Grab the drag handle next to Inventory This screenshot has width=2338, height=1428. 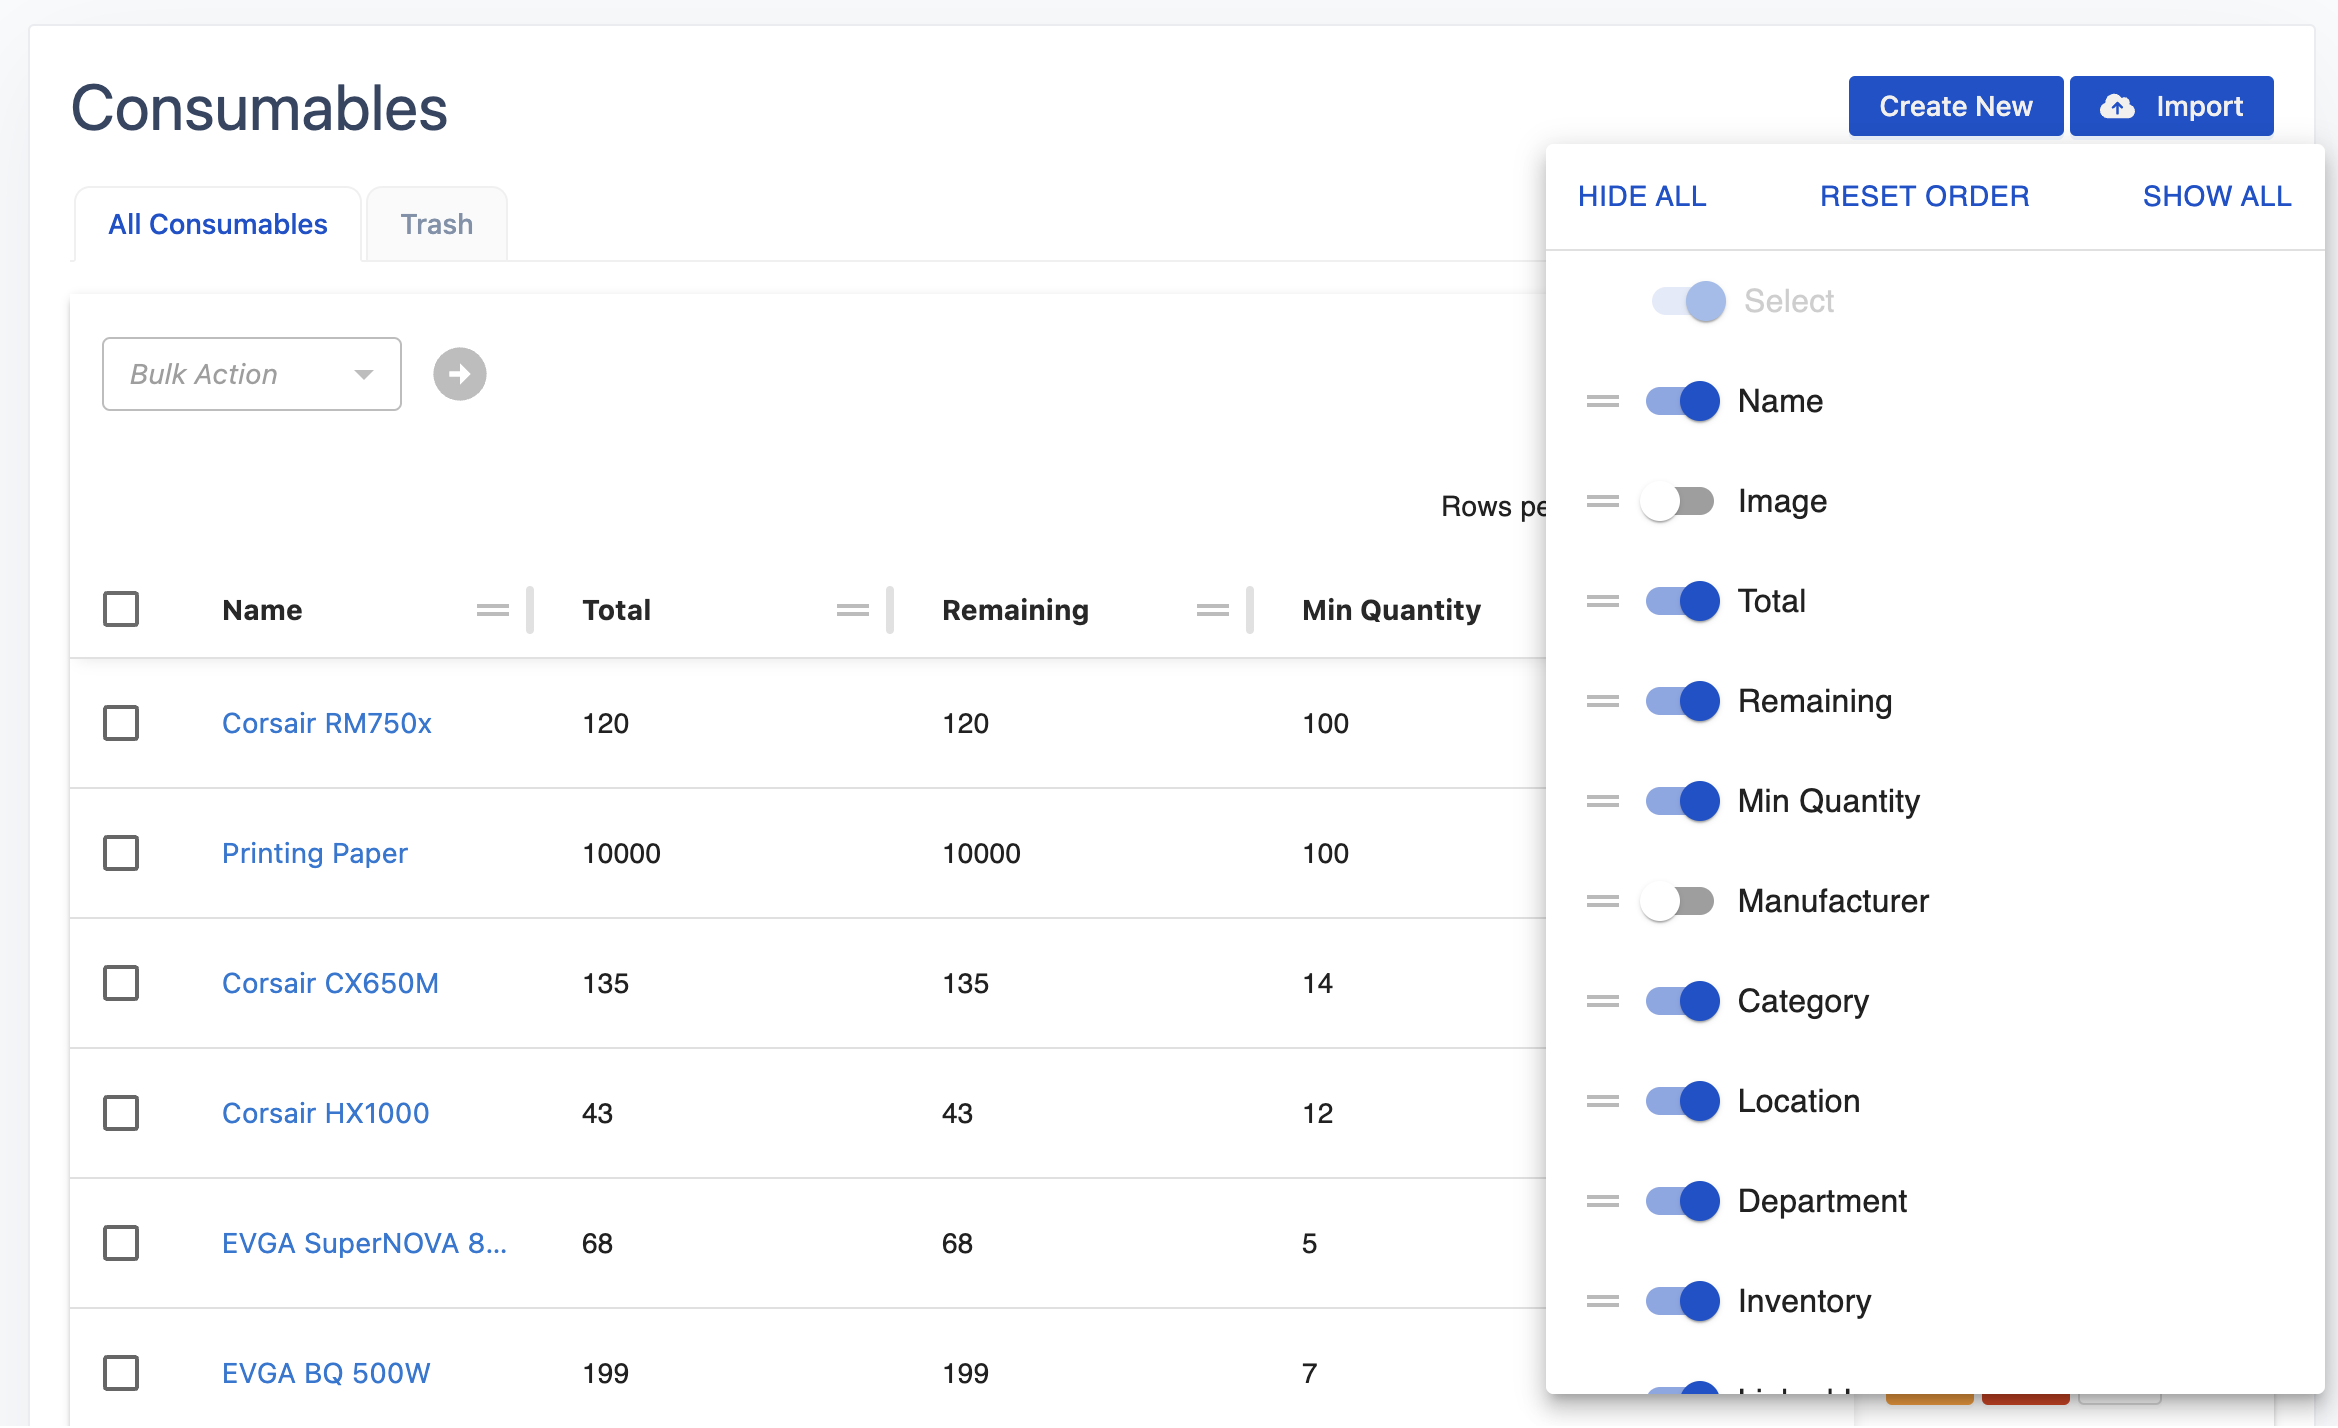pyautogui.click(x=1603, y=1301)
